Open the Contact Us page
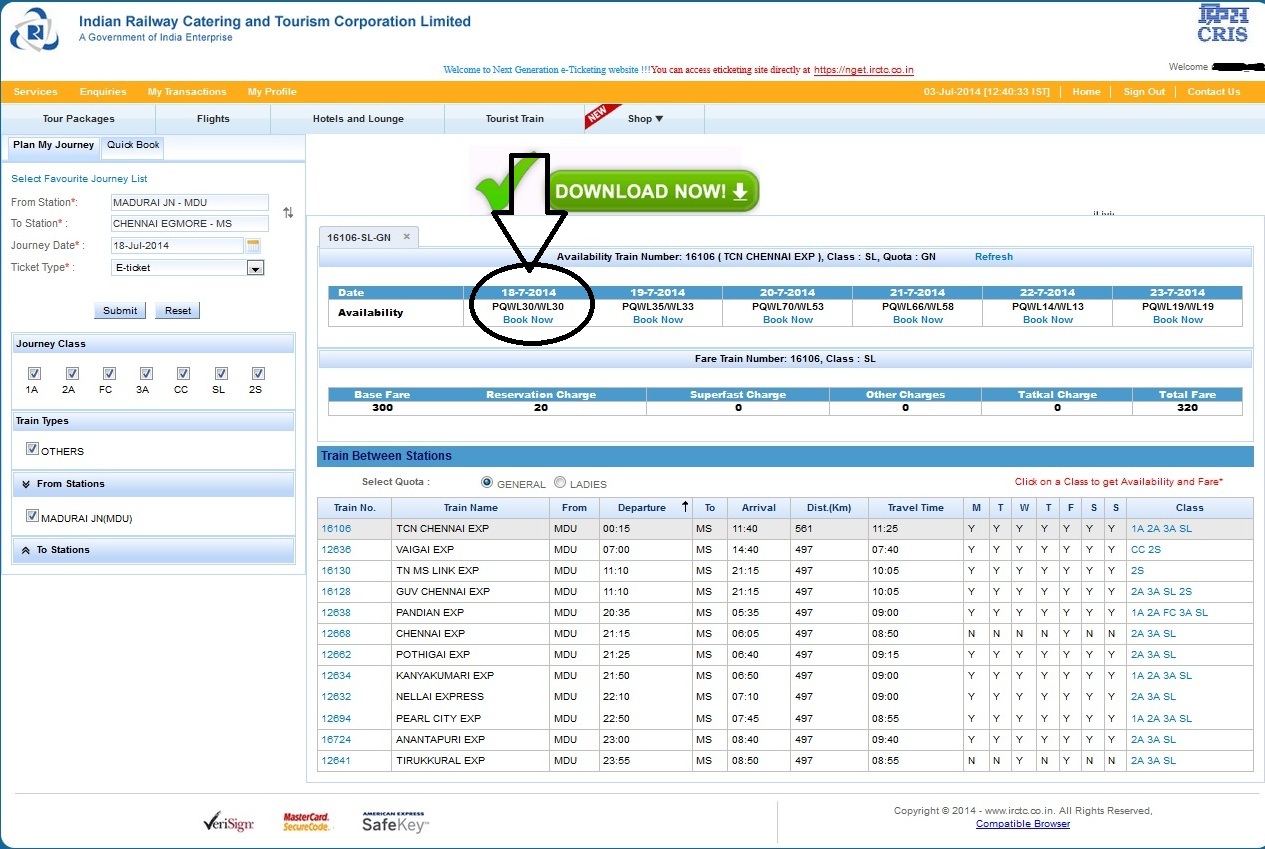 point(1214,92)
